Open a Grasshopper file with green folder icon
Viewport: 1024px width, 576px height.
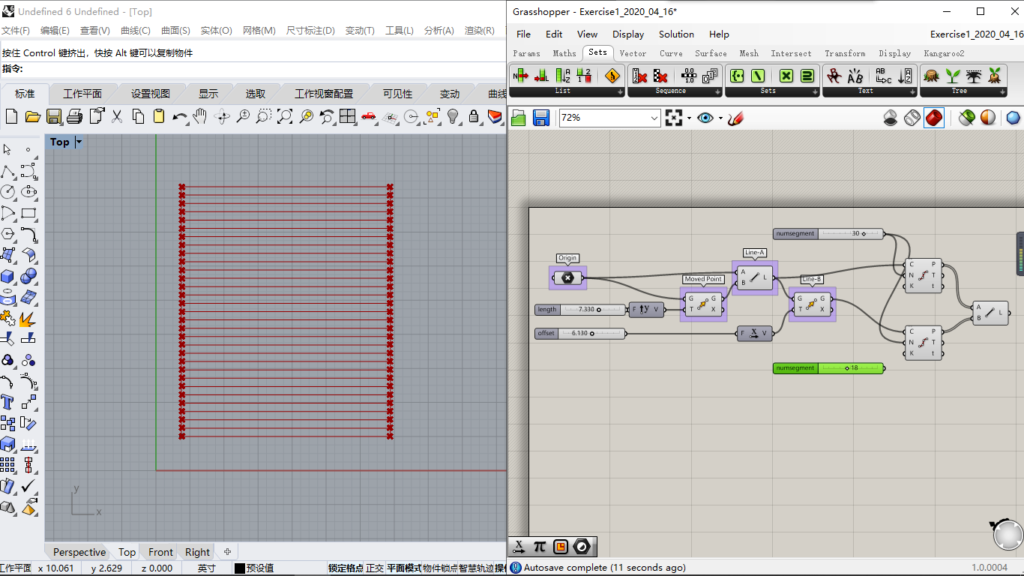coord(519,118)
